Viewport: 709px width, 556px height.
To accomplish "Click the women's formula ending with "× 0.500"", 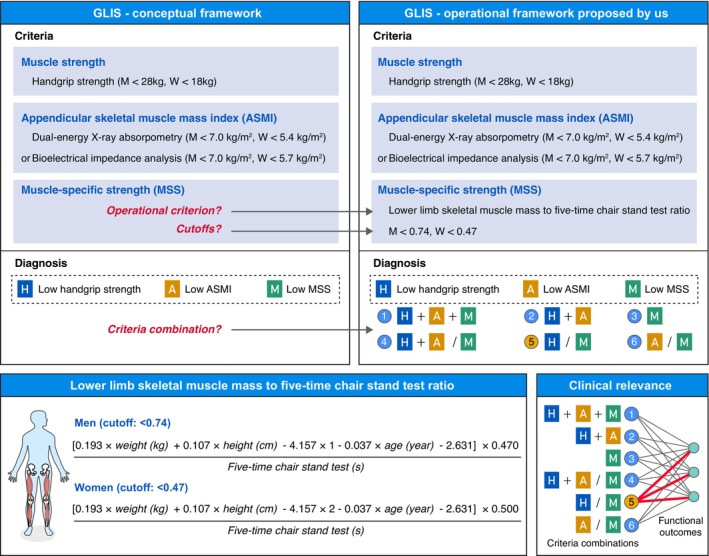I will pyautogui.click(x=295, y=509).
